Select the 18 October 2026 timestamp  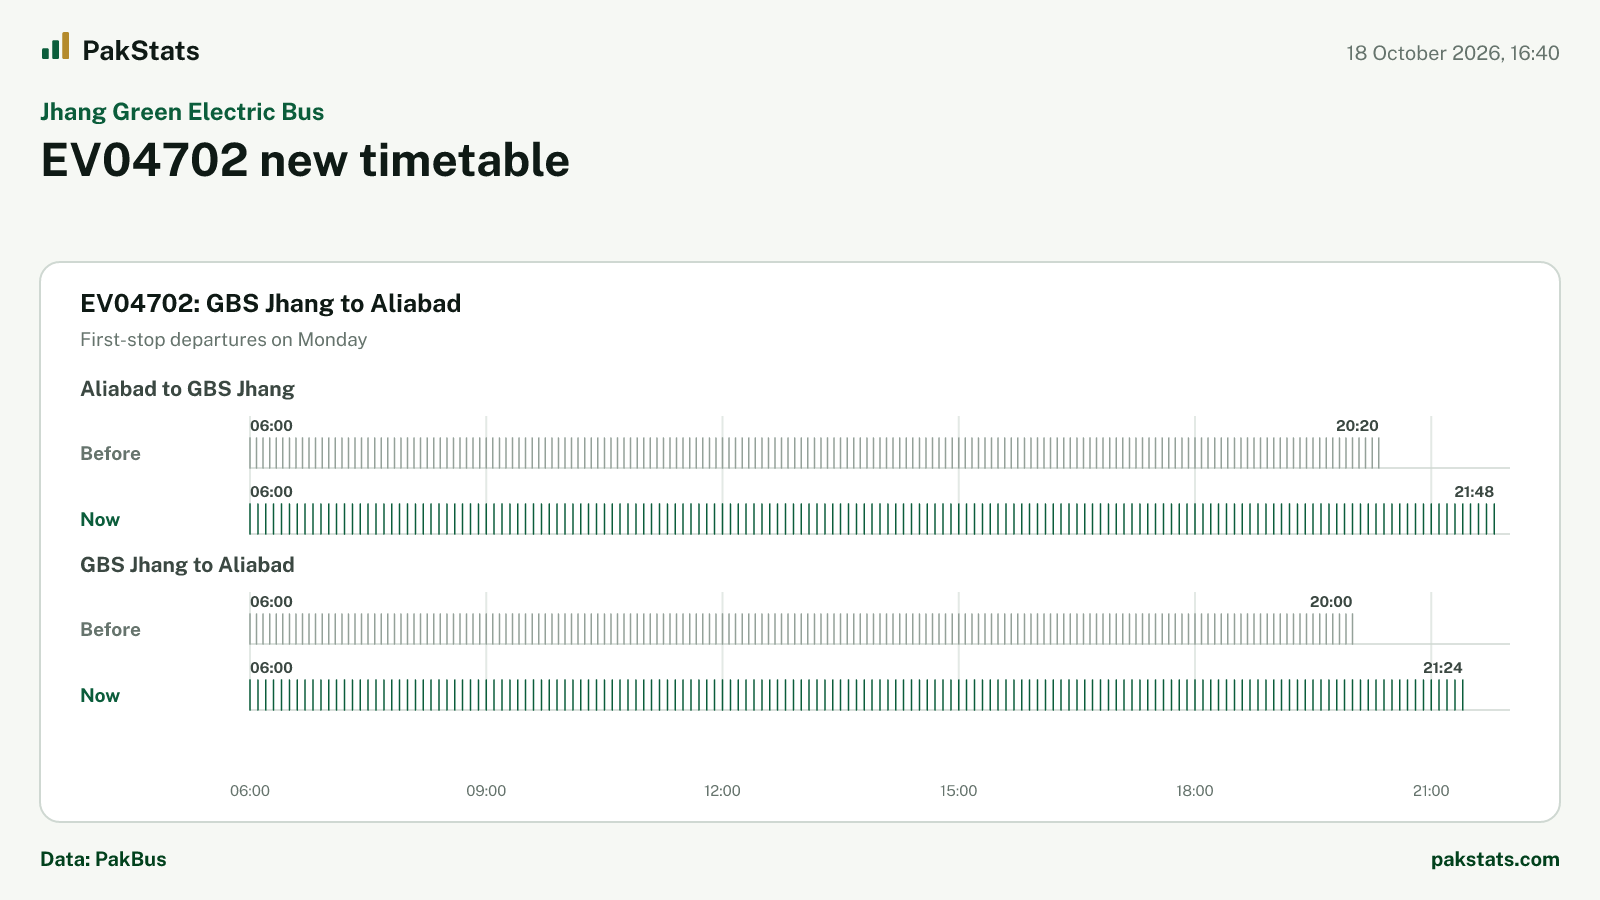(x=1452, y=53)
